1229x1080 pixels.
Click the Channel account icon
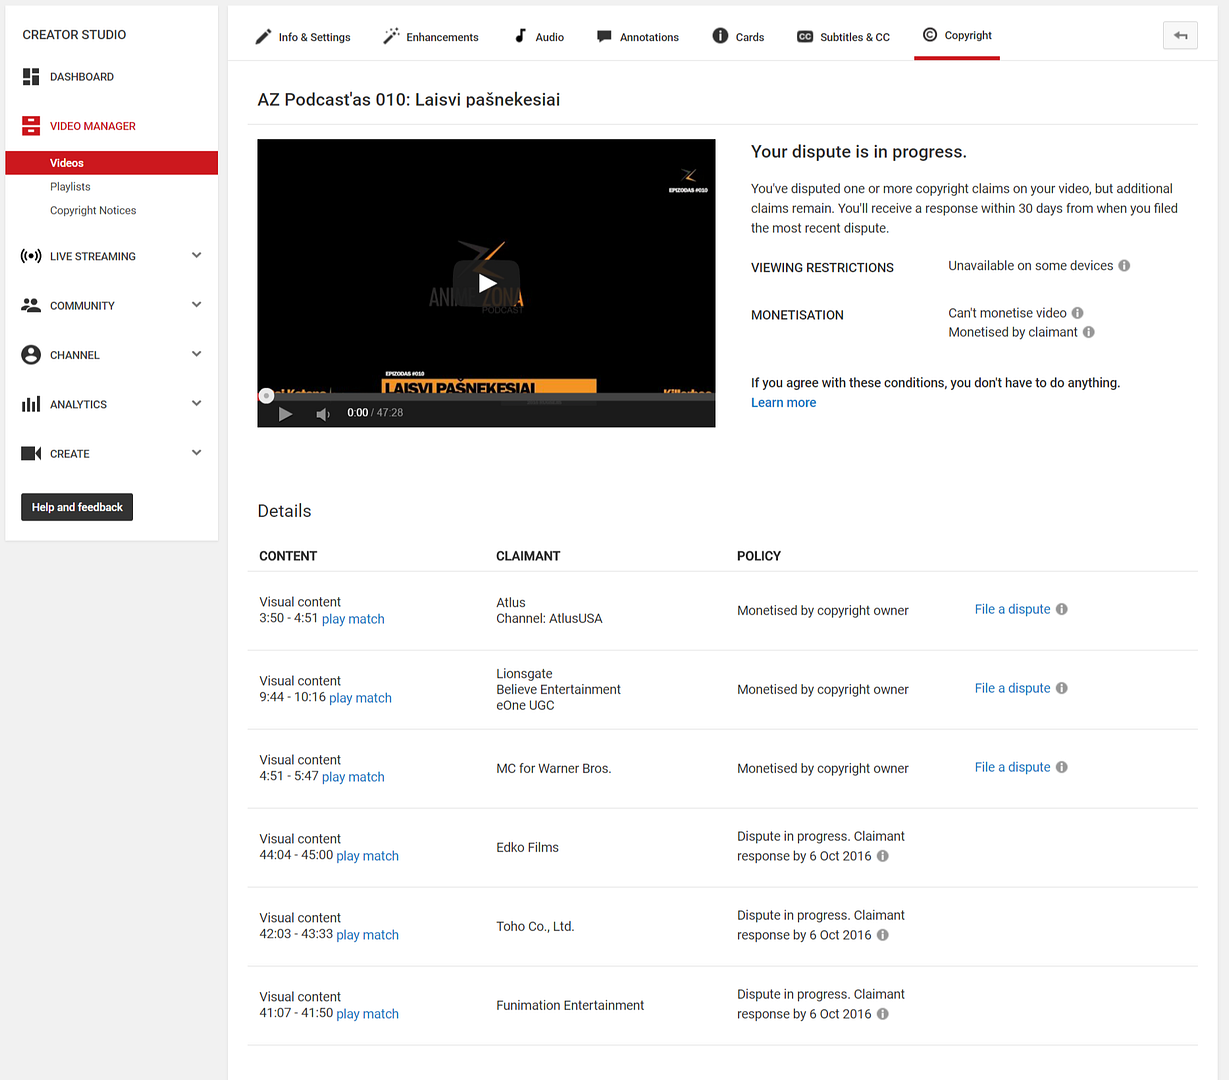(31, 355)
